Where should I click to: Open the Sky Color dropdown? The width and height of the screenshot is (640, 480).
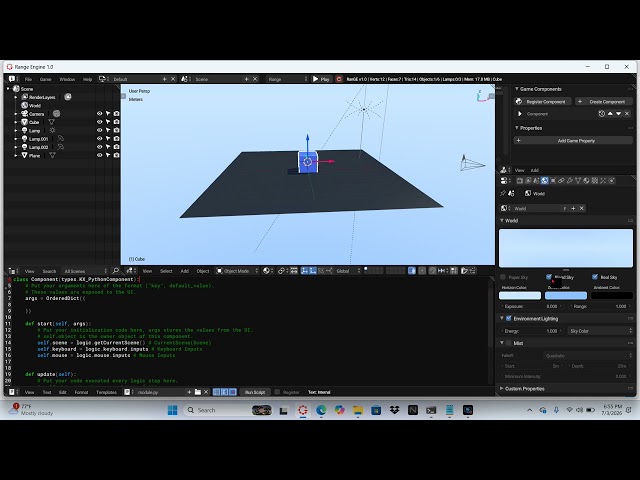pos(600,331)
